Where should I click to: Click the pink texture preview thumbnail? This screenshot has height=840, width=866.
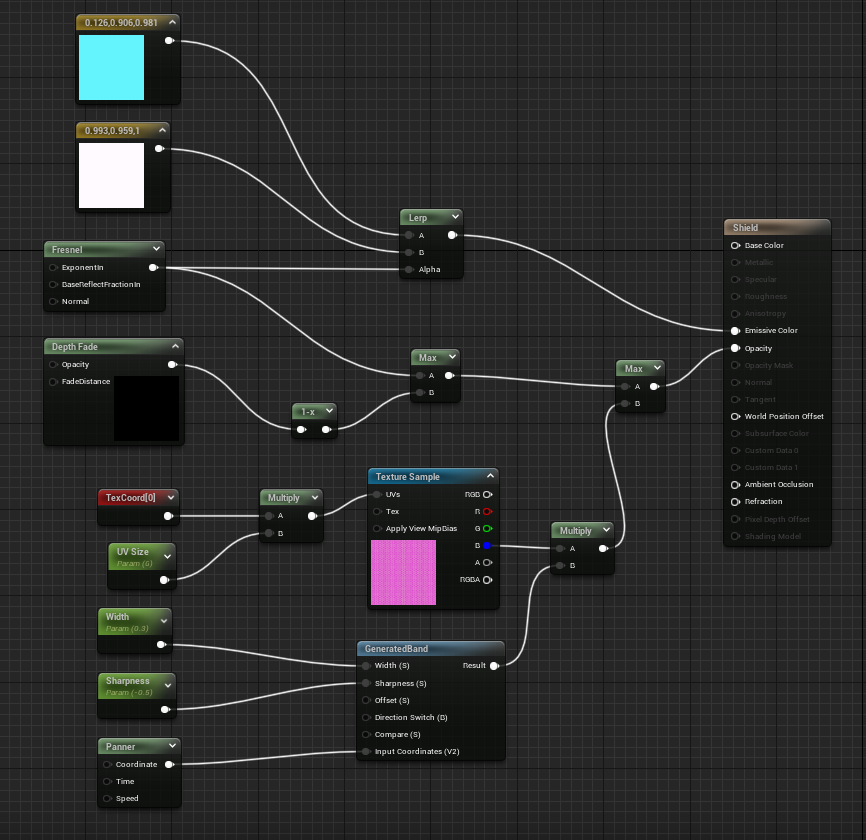[403, 573]
